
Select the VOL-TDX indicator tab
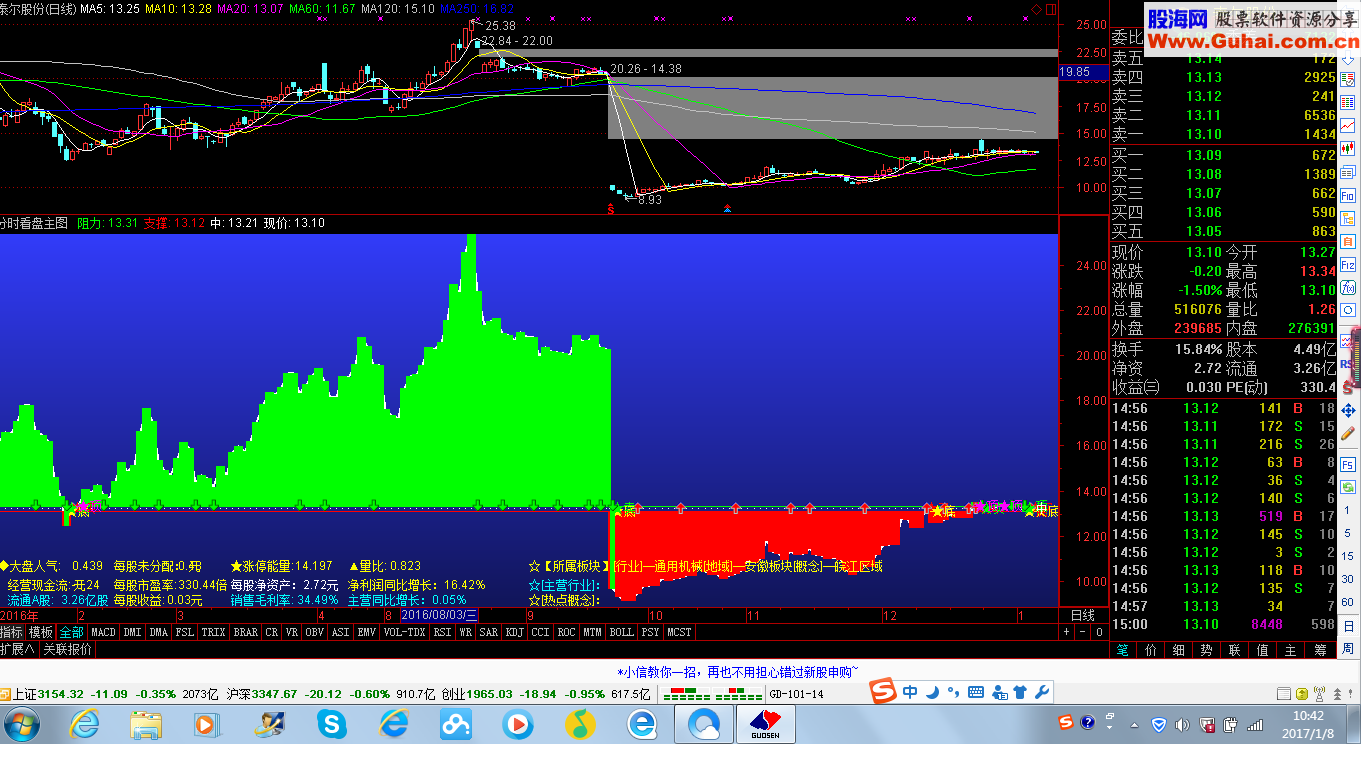pos(404,632)
